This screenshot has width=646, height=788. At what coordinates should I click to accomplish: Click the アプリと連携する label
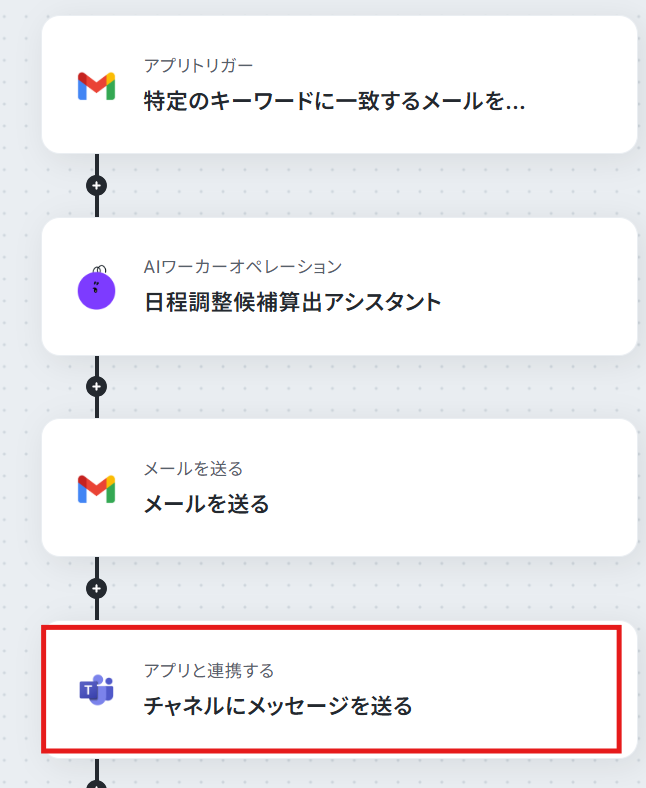(208, 670)
